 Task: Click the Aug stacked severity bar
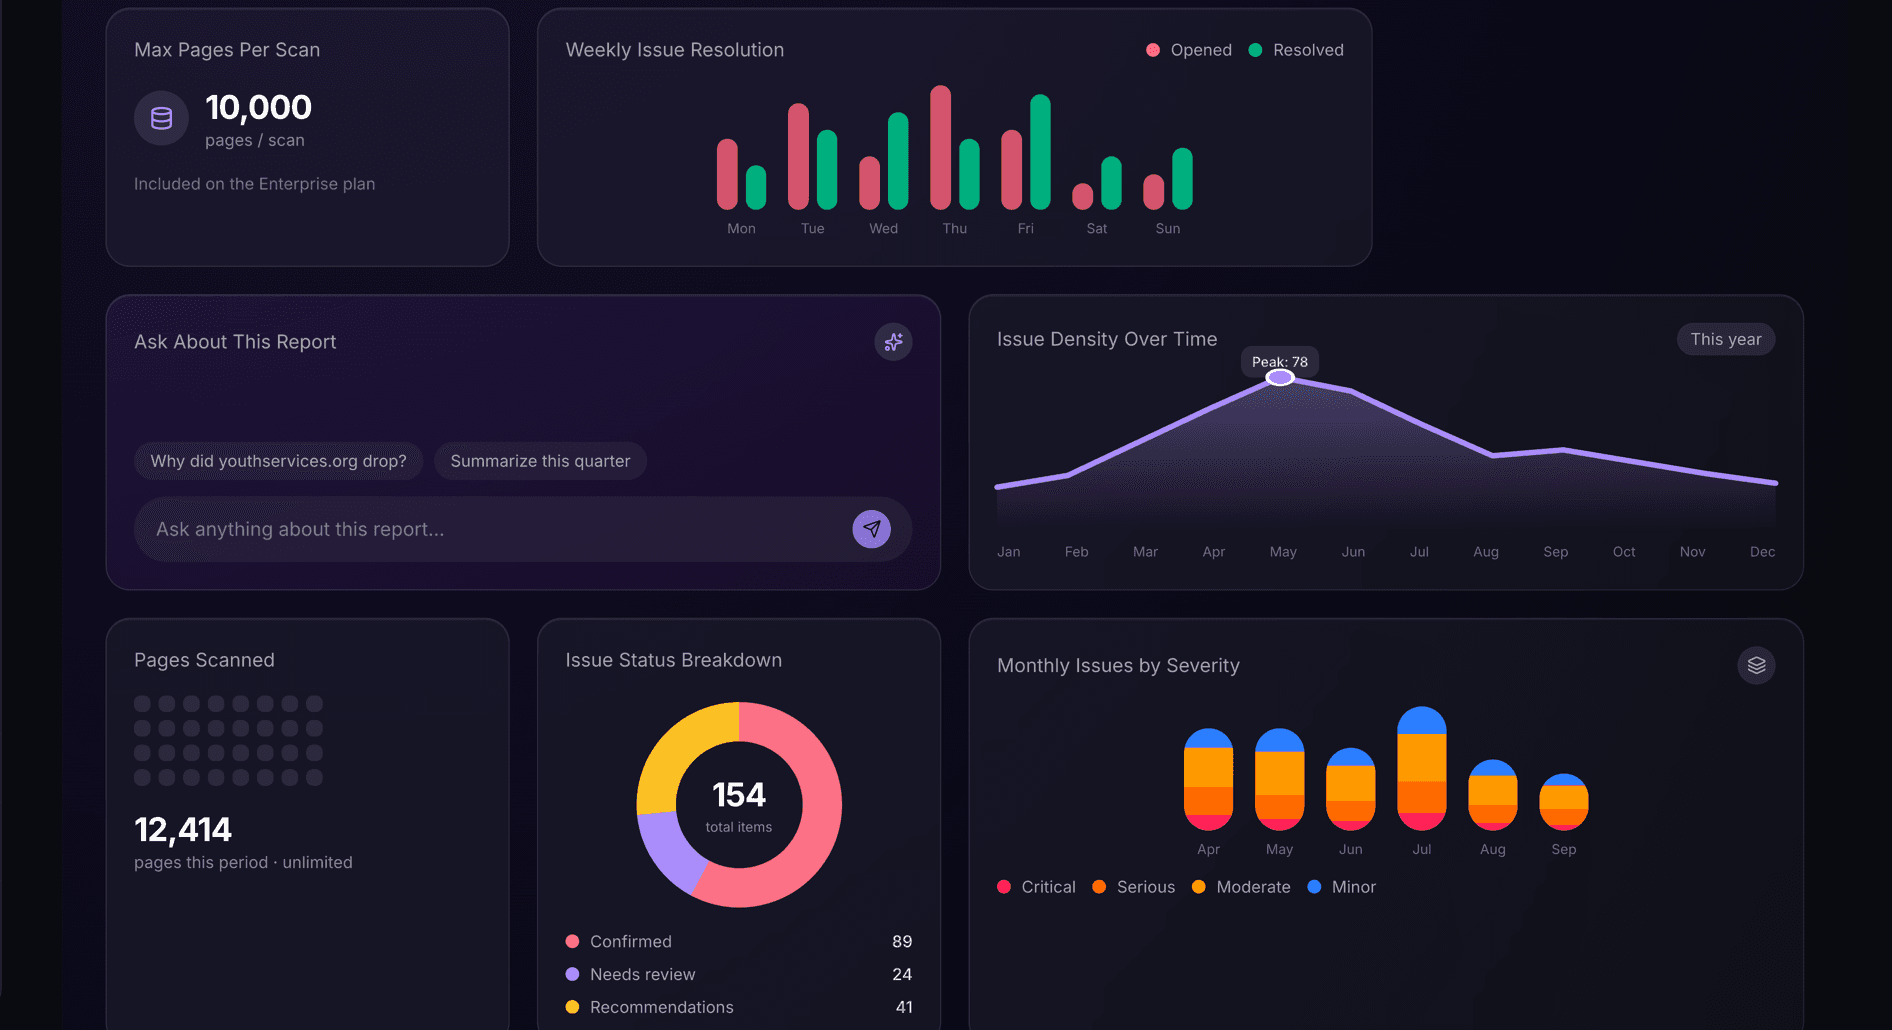tap(1492, 795)
